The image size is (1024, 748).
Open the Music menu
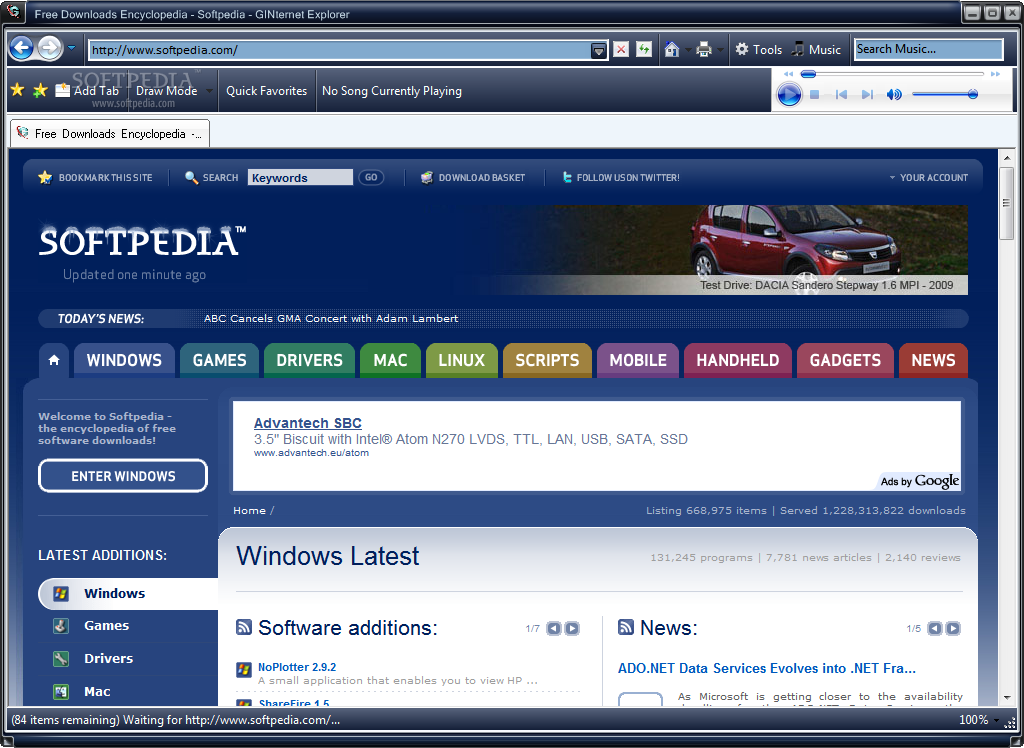(x=816, y=50)
